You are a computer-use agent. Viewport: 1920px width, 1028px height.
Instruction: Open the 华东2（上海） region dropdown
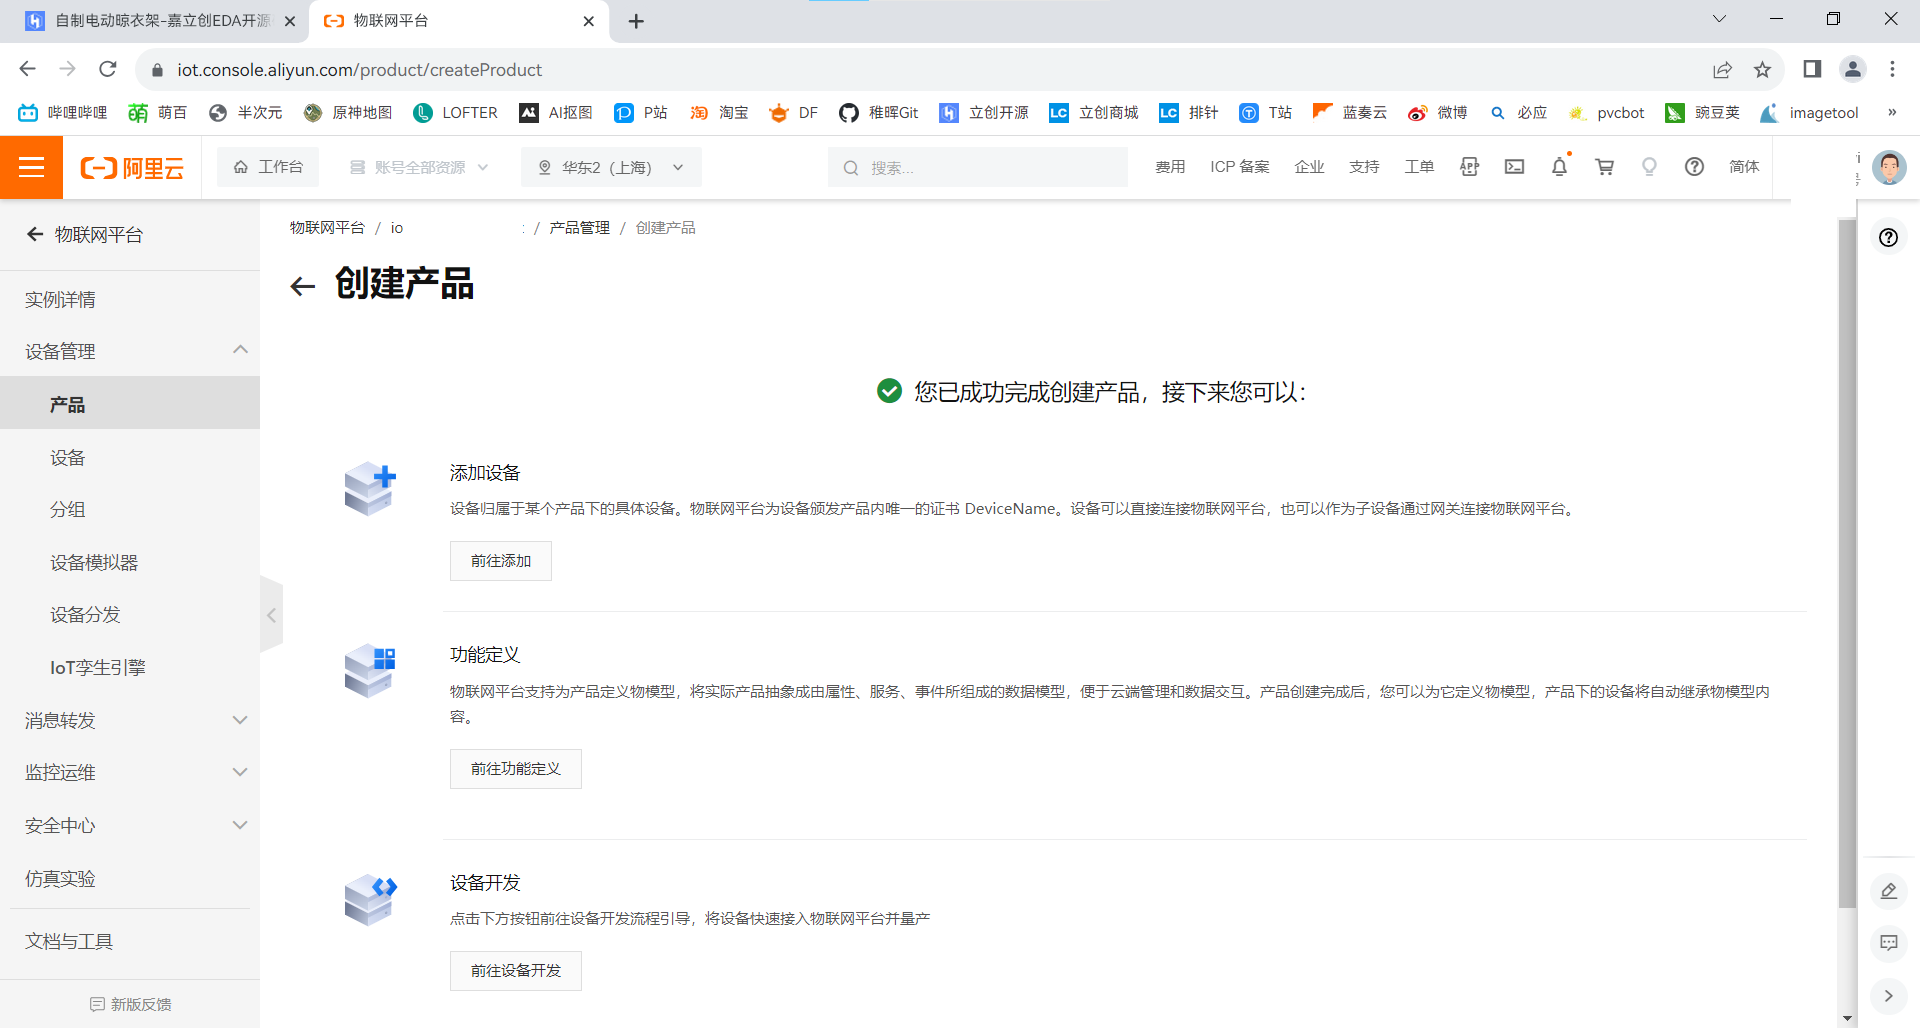(611, 167)
